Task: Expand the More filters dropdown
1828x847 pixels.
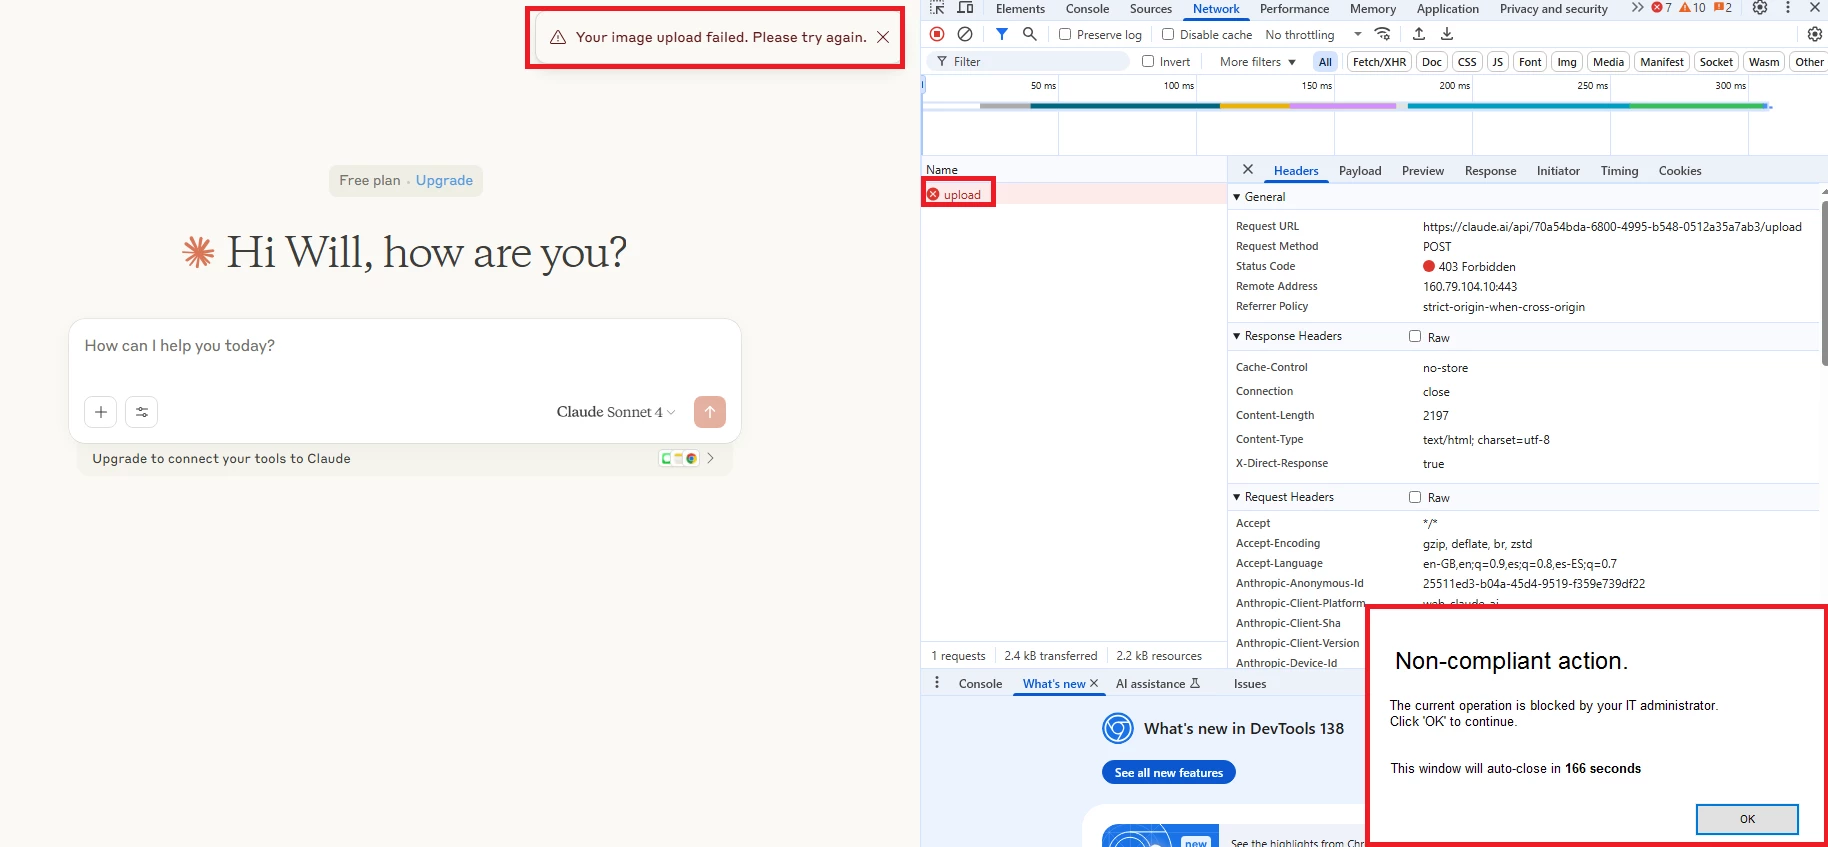Action: click(1257, 62)
